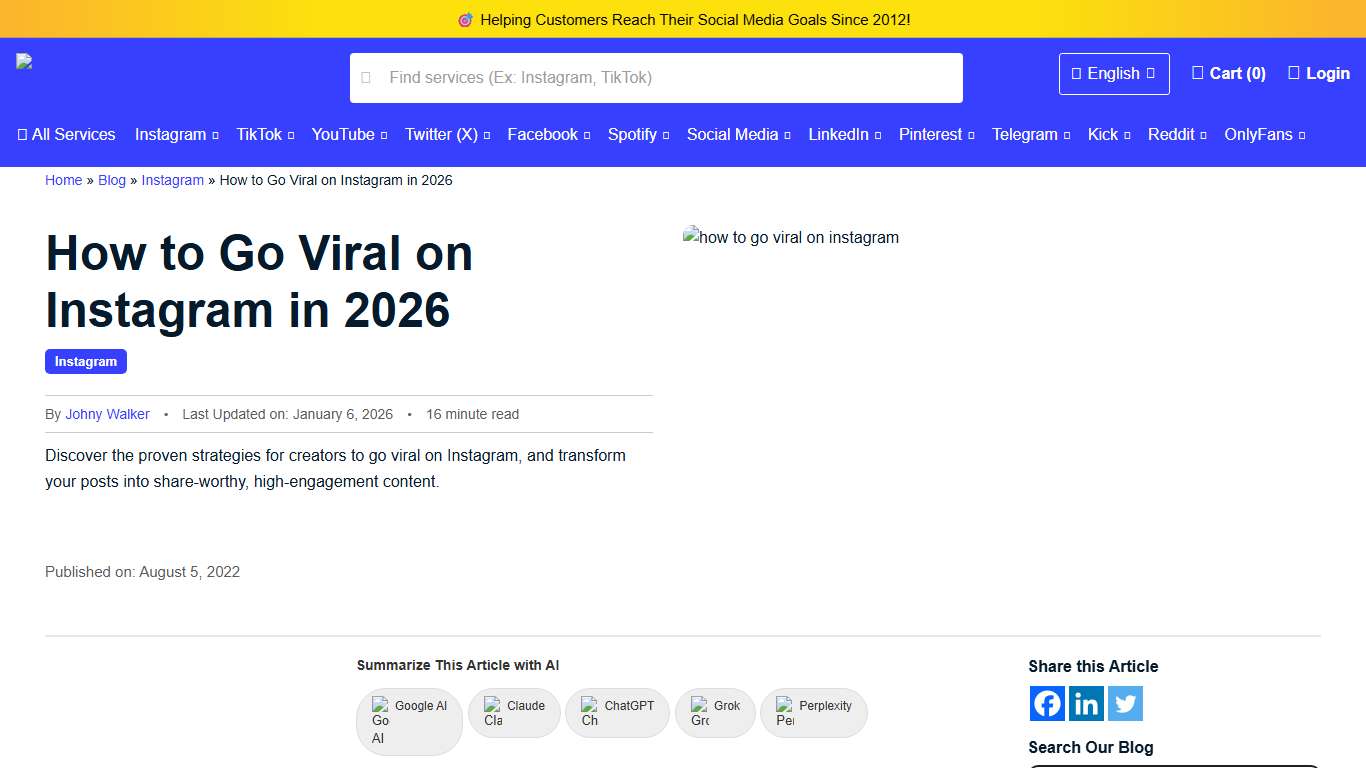Click the Find services search field
This screenshot has width=1366, height=768.
click(656, 77)
